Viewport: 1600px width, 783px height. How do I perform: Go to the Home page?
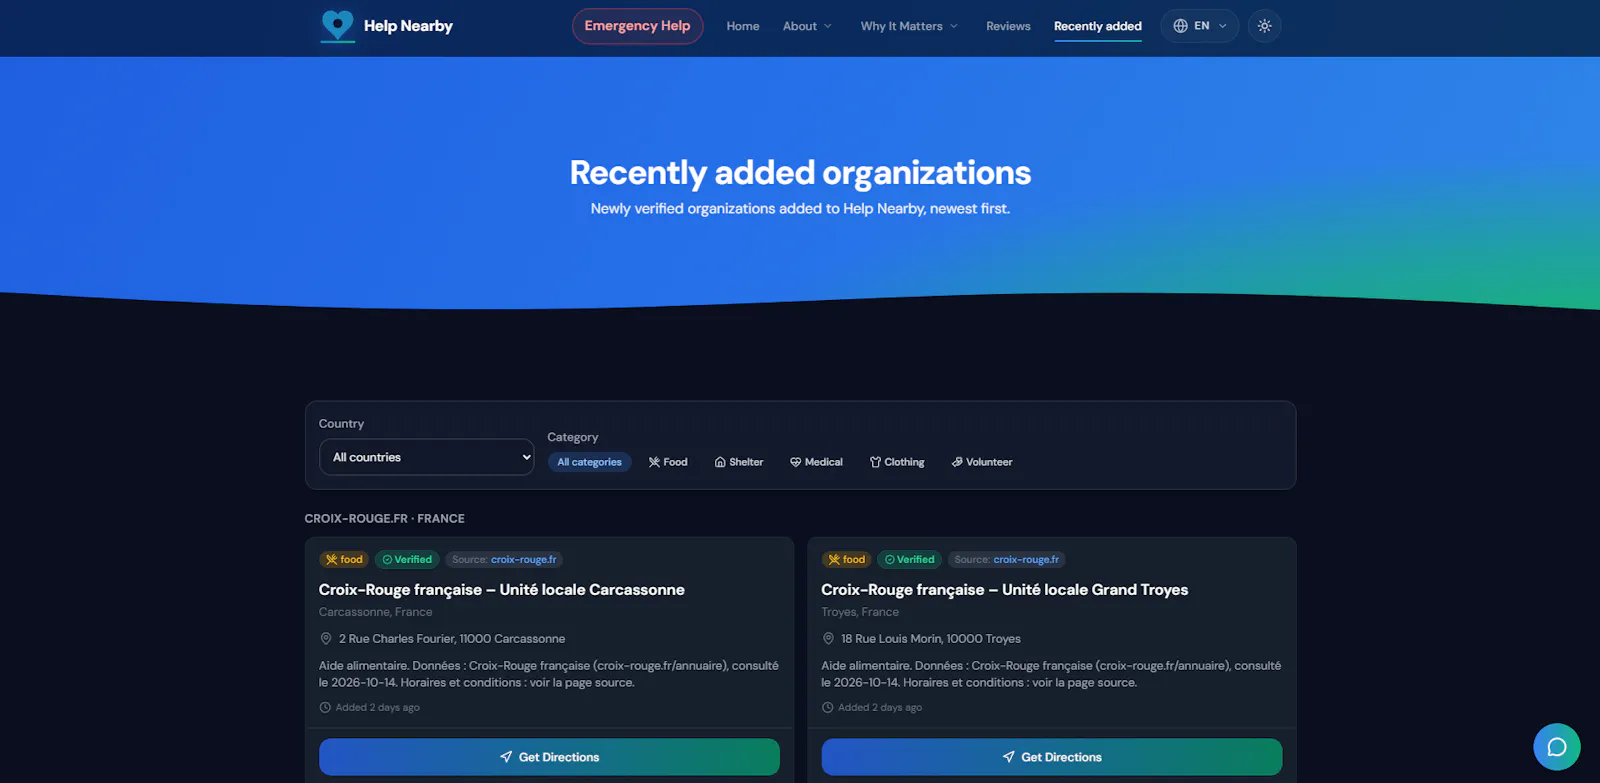point(743,26)
